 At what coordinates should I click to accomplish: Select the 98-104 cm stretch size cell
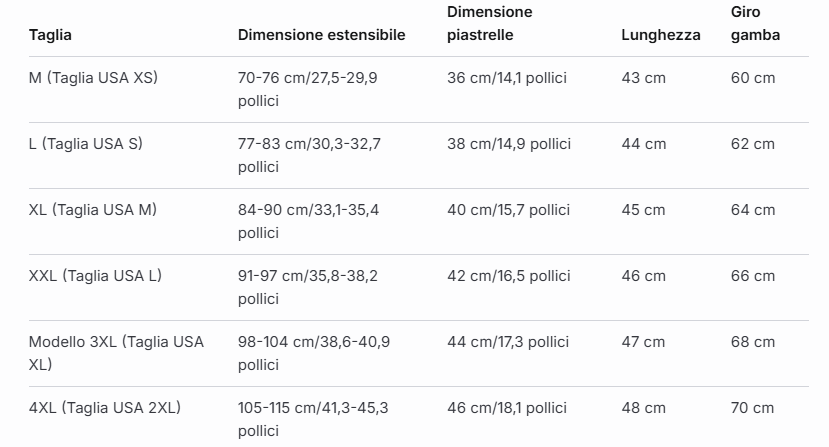314,353
